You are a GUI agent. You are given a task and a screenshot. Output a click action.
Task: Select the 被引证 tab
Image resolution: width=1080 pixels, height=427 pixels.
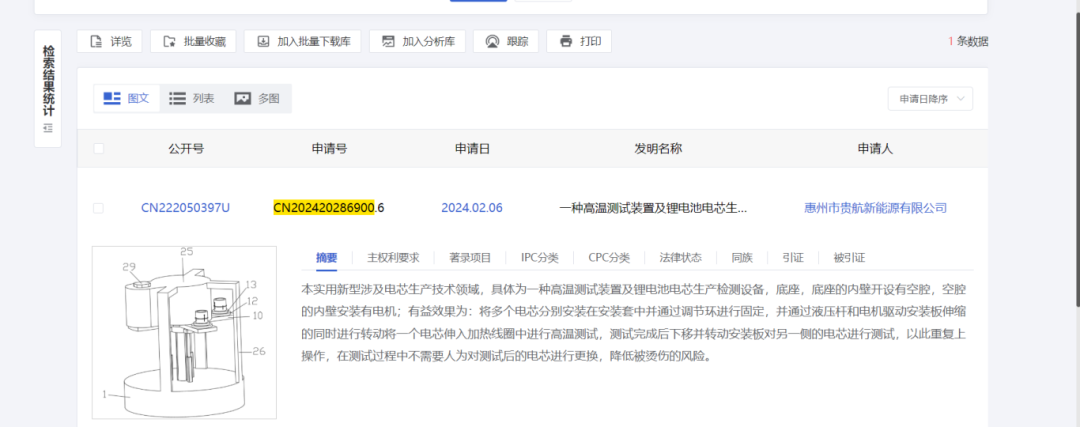coord(849,258)
